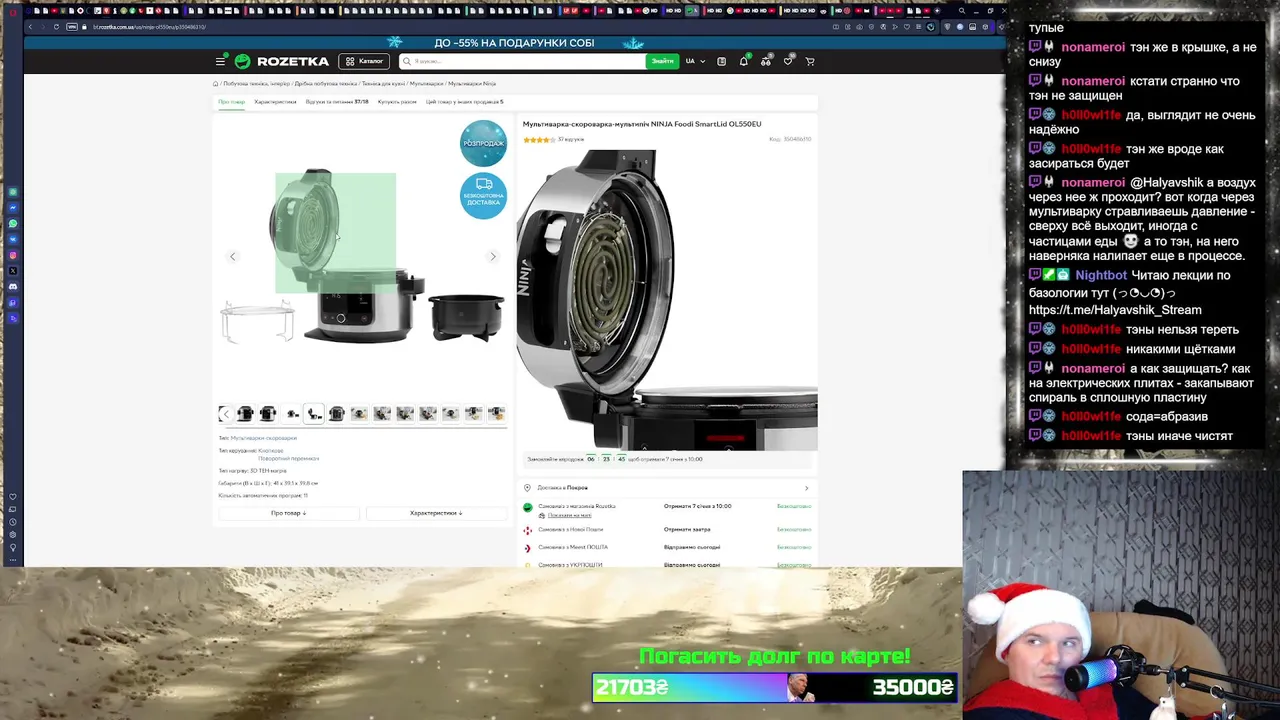Open Цей товар у інших продавців tab
The width and height of the screenshot is (1280, 720).
click(464, 102)
